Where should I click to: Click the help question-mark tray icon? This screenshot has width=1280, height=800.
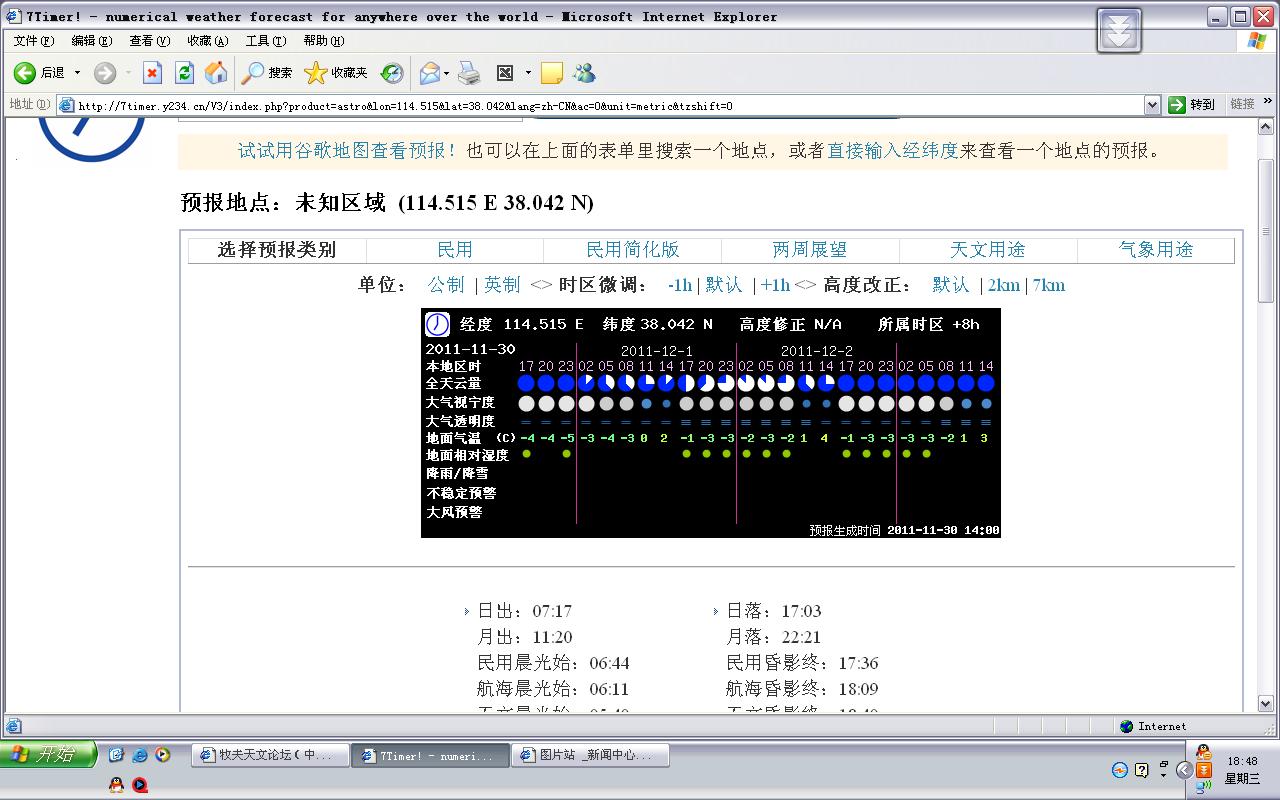[x=1142, y=770]
